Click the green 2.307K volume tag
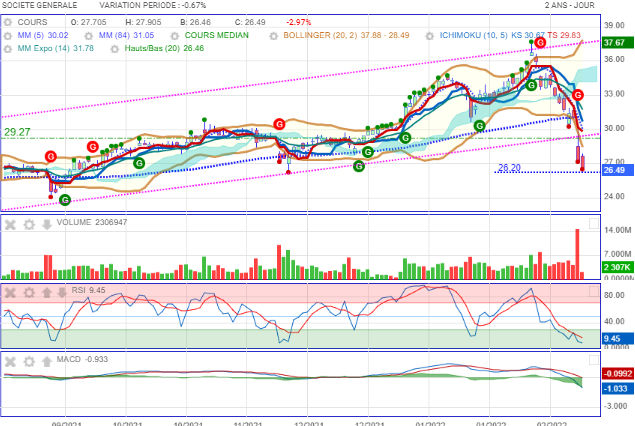Image resolution: width=635 pixels, height=426 pixels. 617,267
